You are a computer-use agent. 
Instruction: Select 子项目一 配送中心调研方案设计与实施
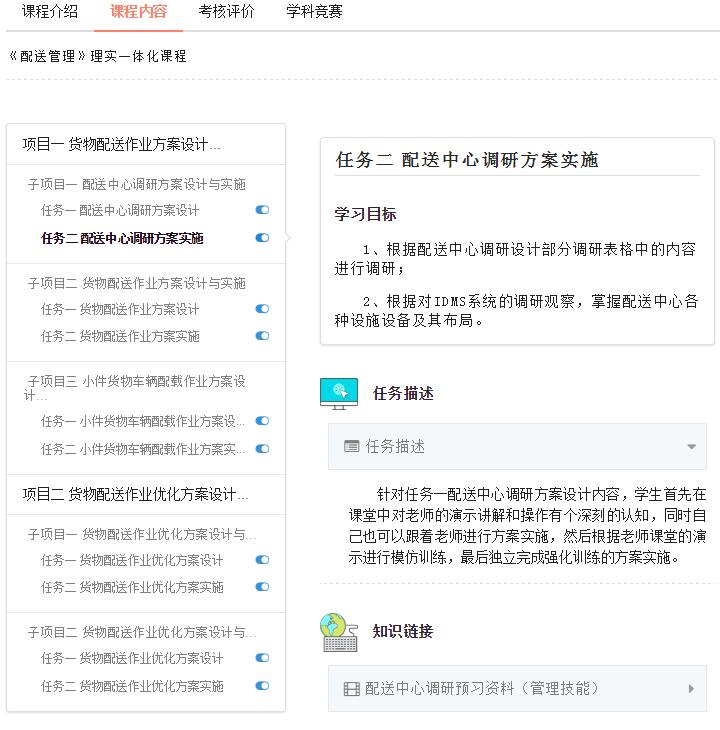(136, 184)
